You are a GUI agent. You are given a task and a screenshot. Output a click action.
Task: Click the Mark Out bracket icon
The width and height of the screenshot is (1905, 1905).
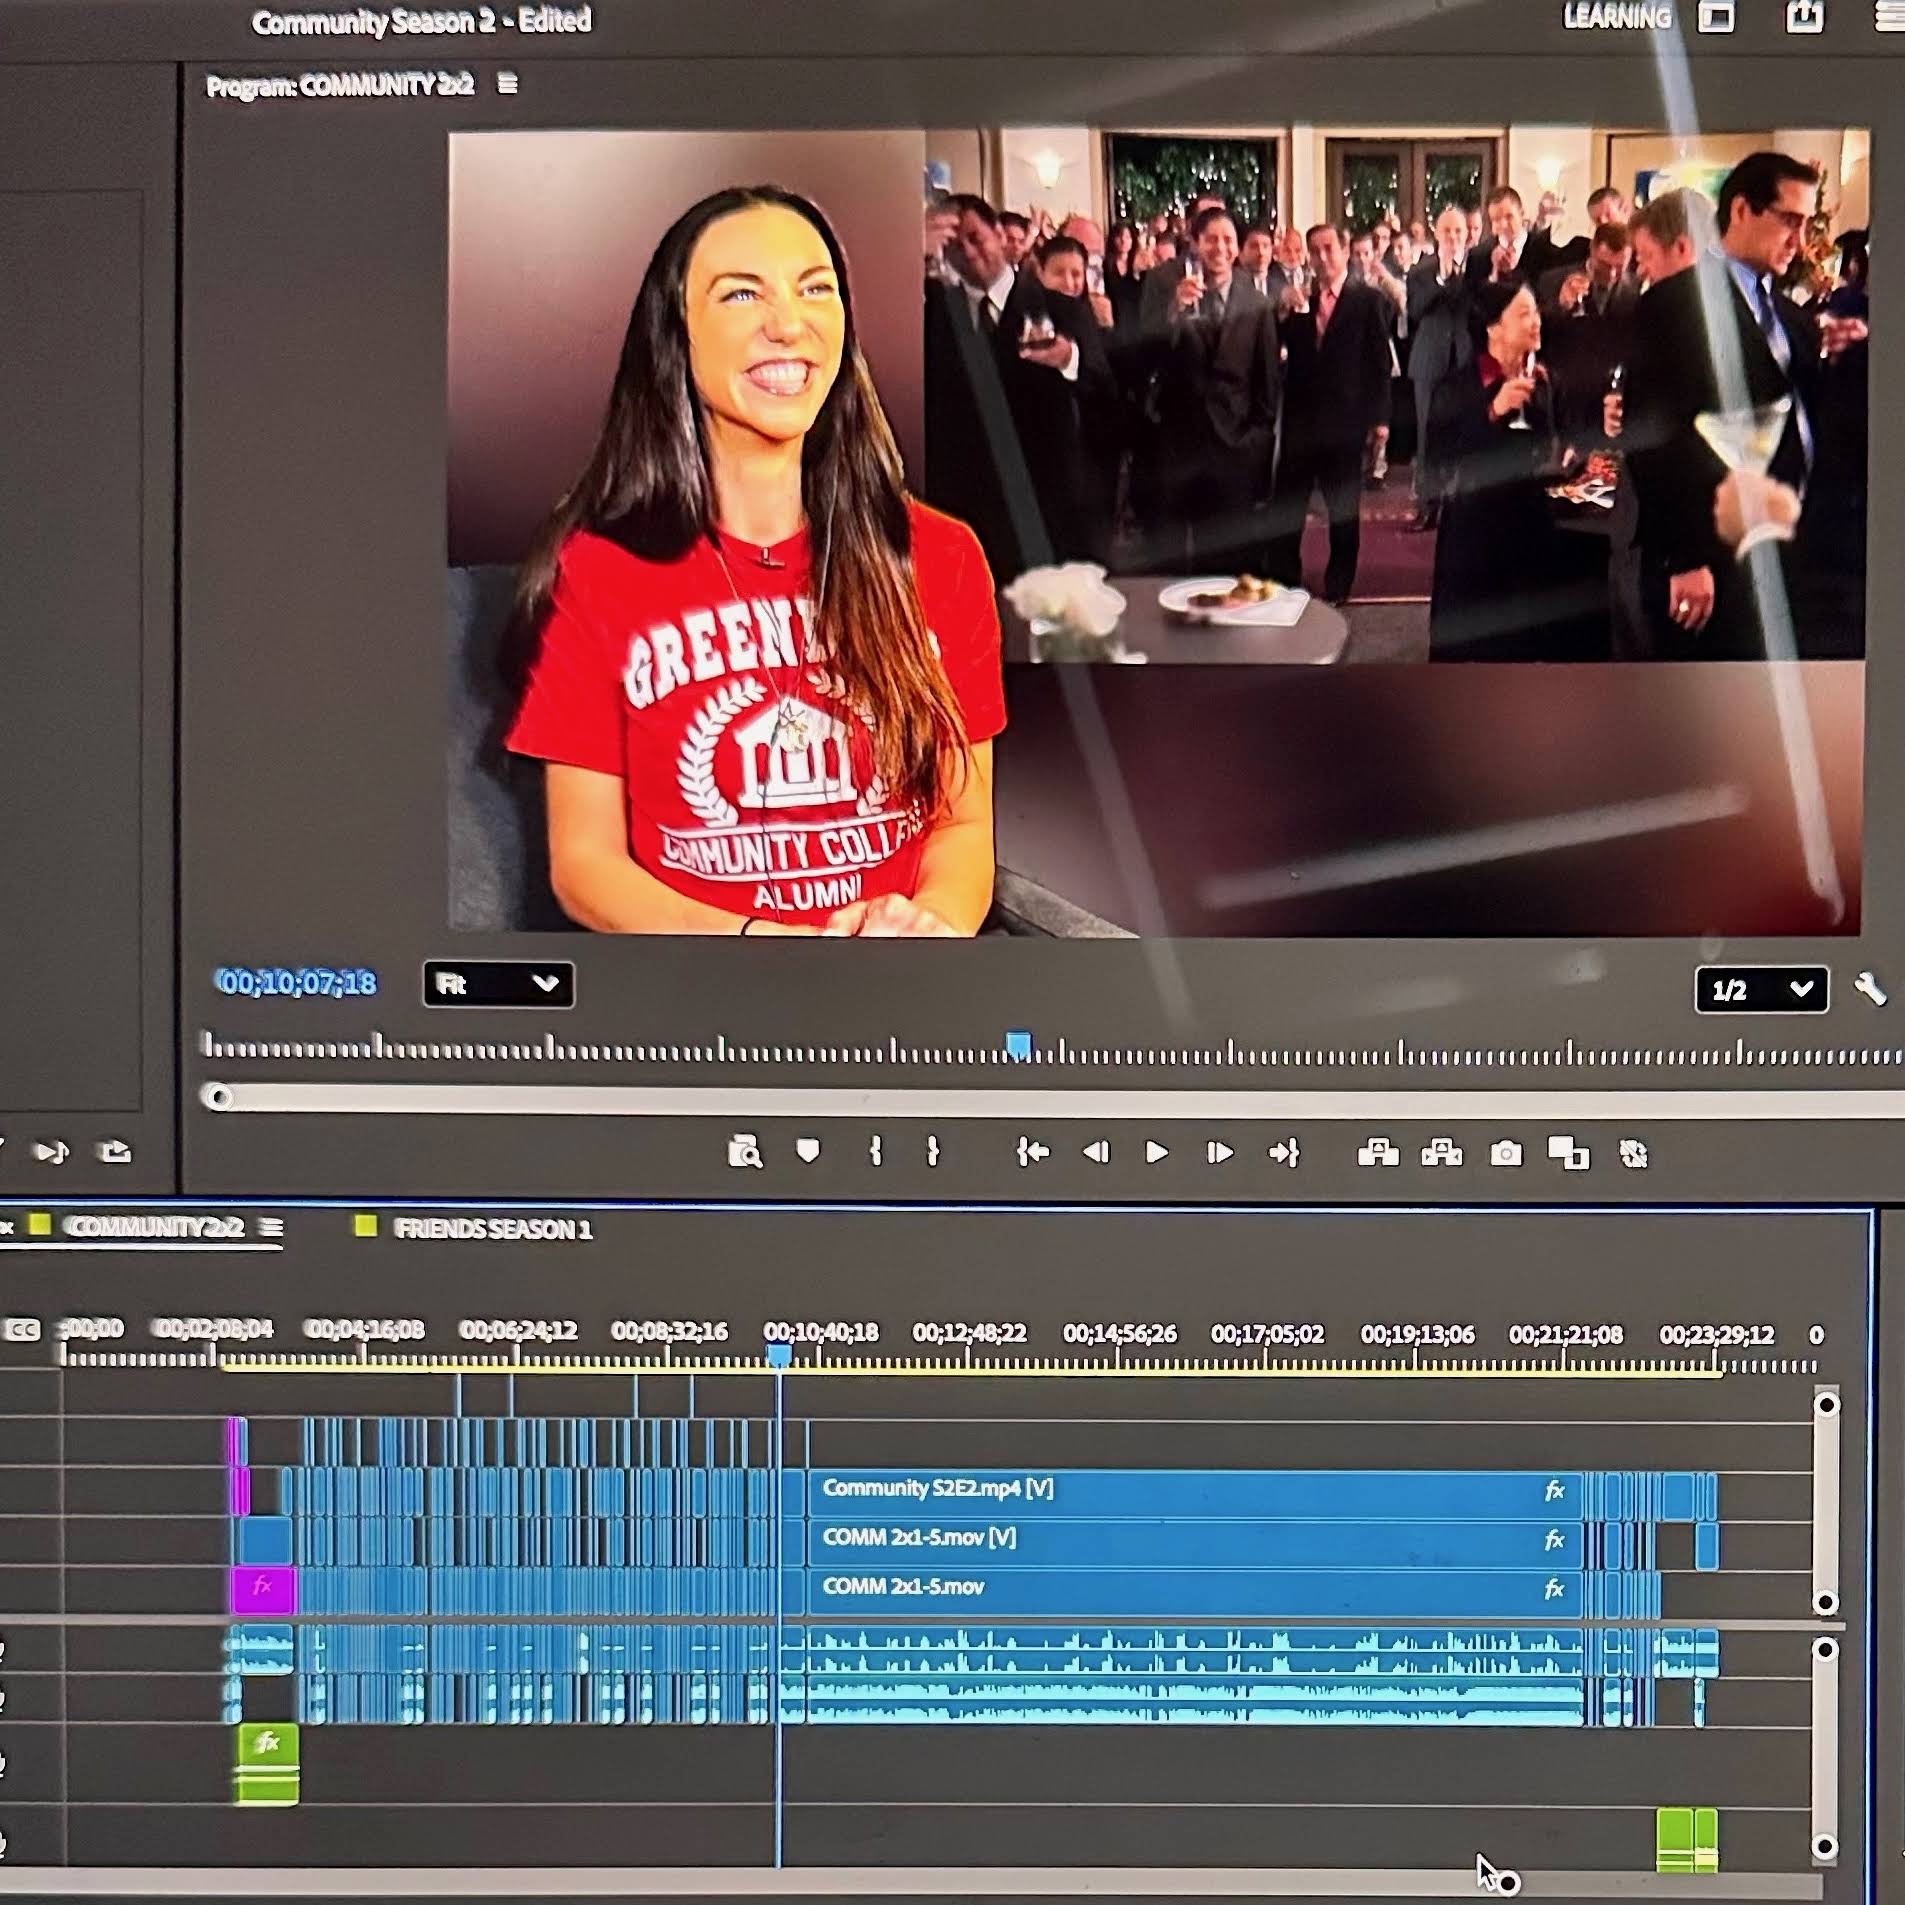tap(933, 1152)
